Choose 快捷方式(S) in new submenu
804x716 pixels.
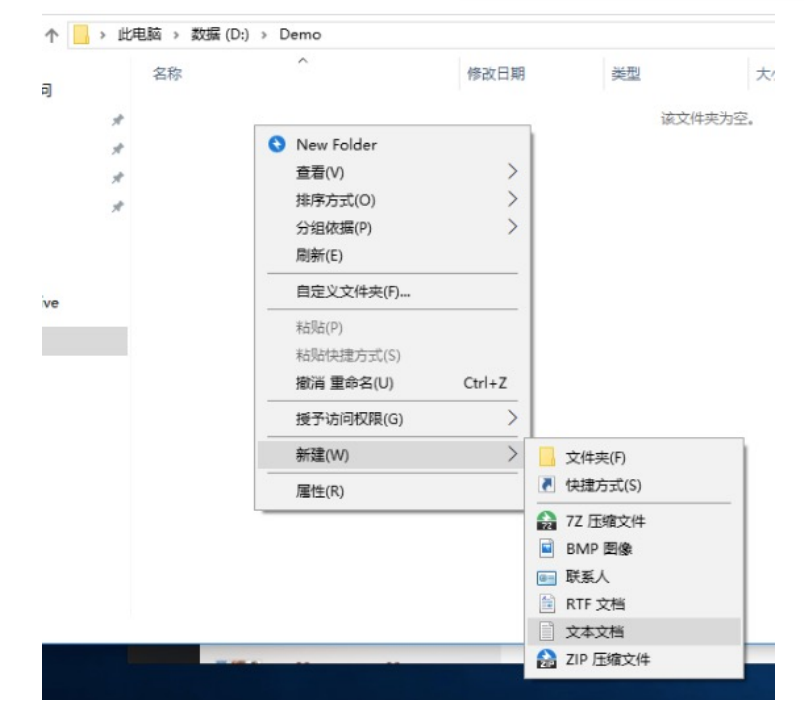[634, 485]
